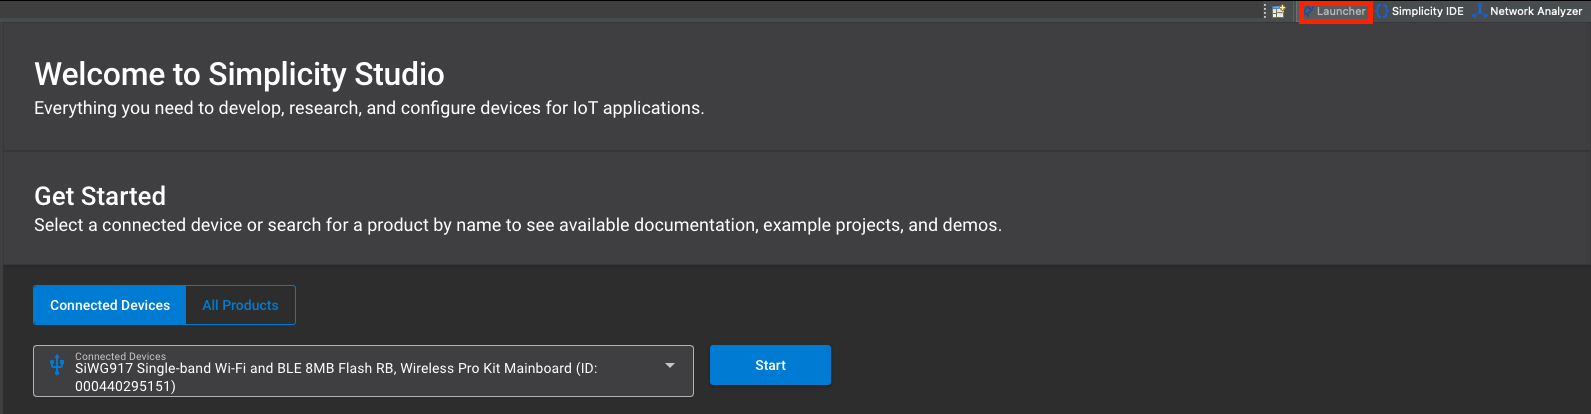1591x414 pixels.
Task: Click the Get Started description text
Action: [517, 225]
